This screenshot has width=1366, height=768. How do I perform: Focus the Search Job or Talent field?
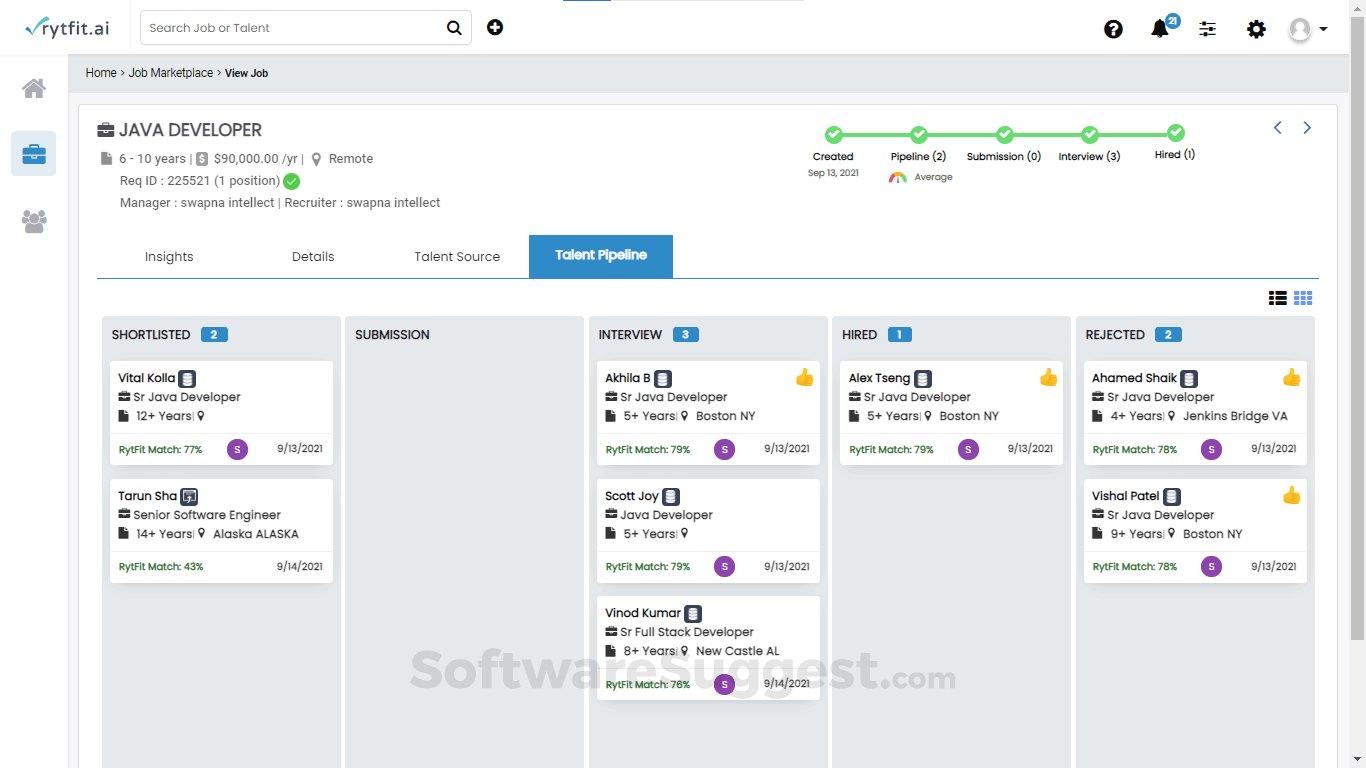(294, 28)
